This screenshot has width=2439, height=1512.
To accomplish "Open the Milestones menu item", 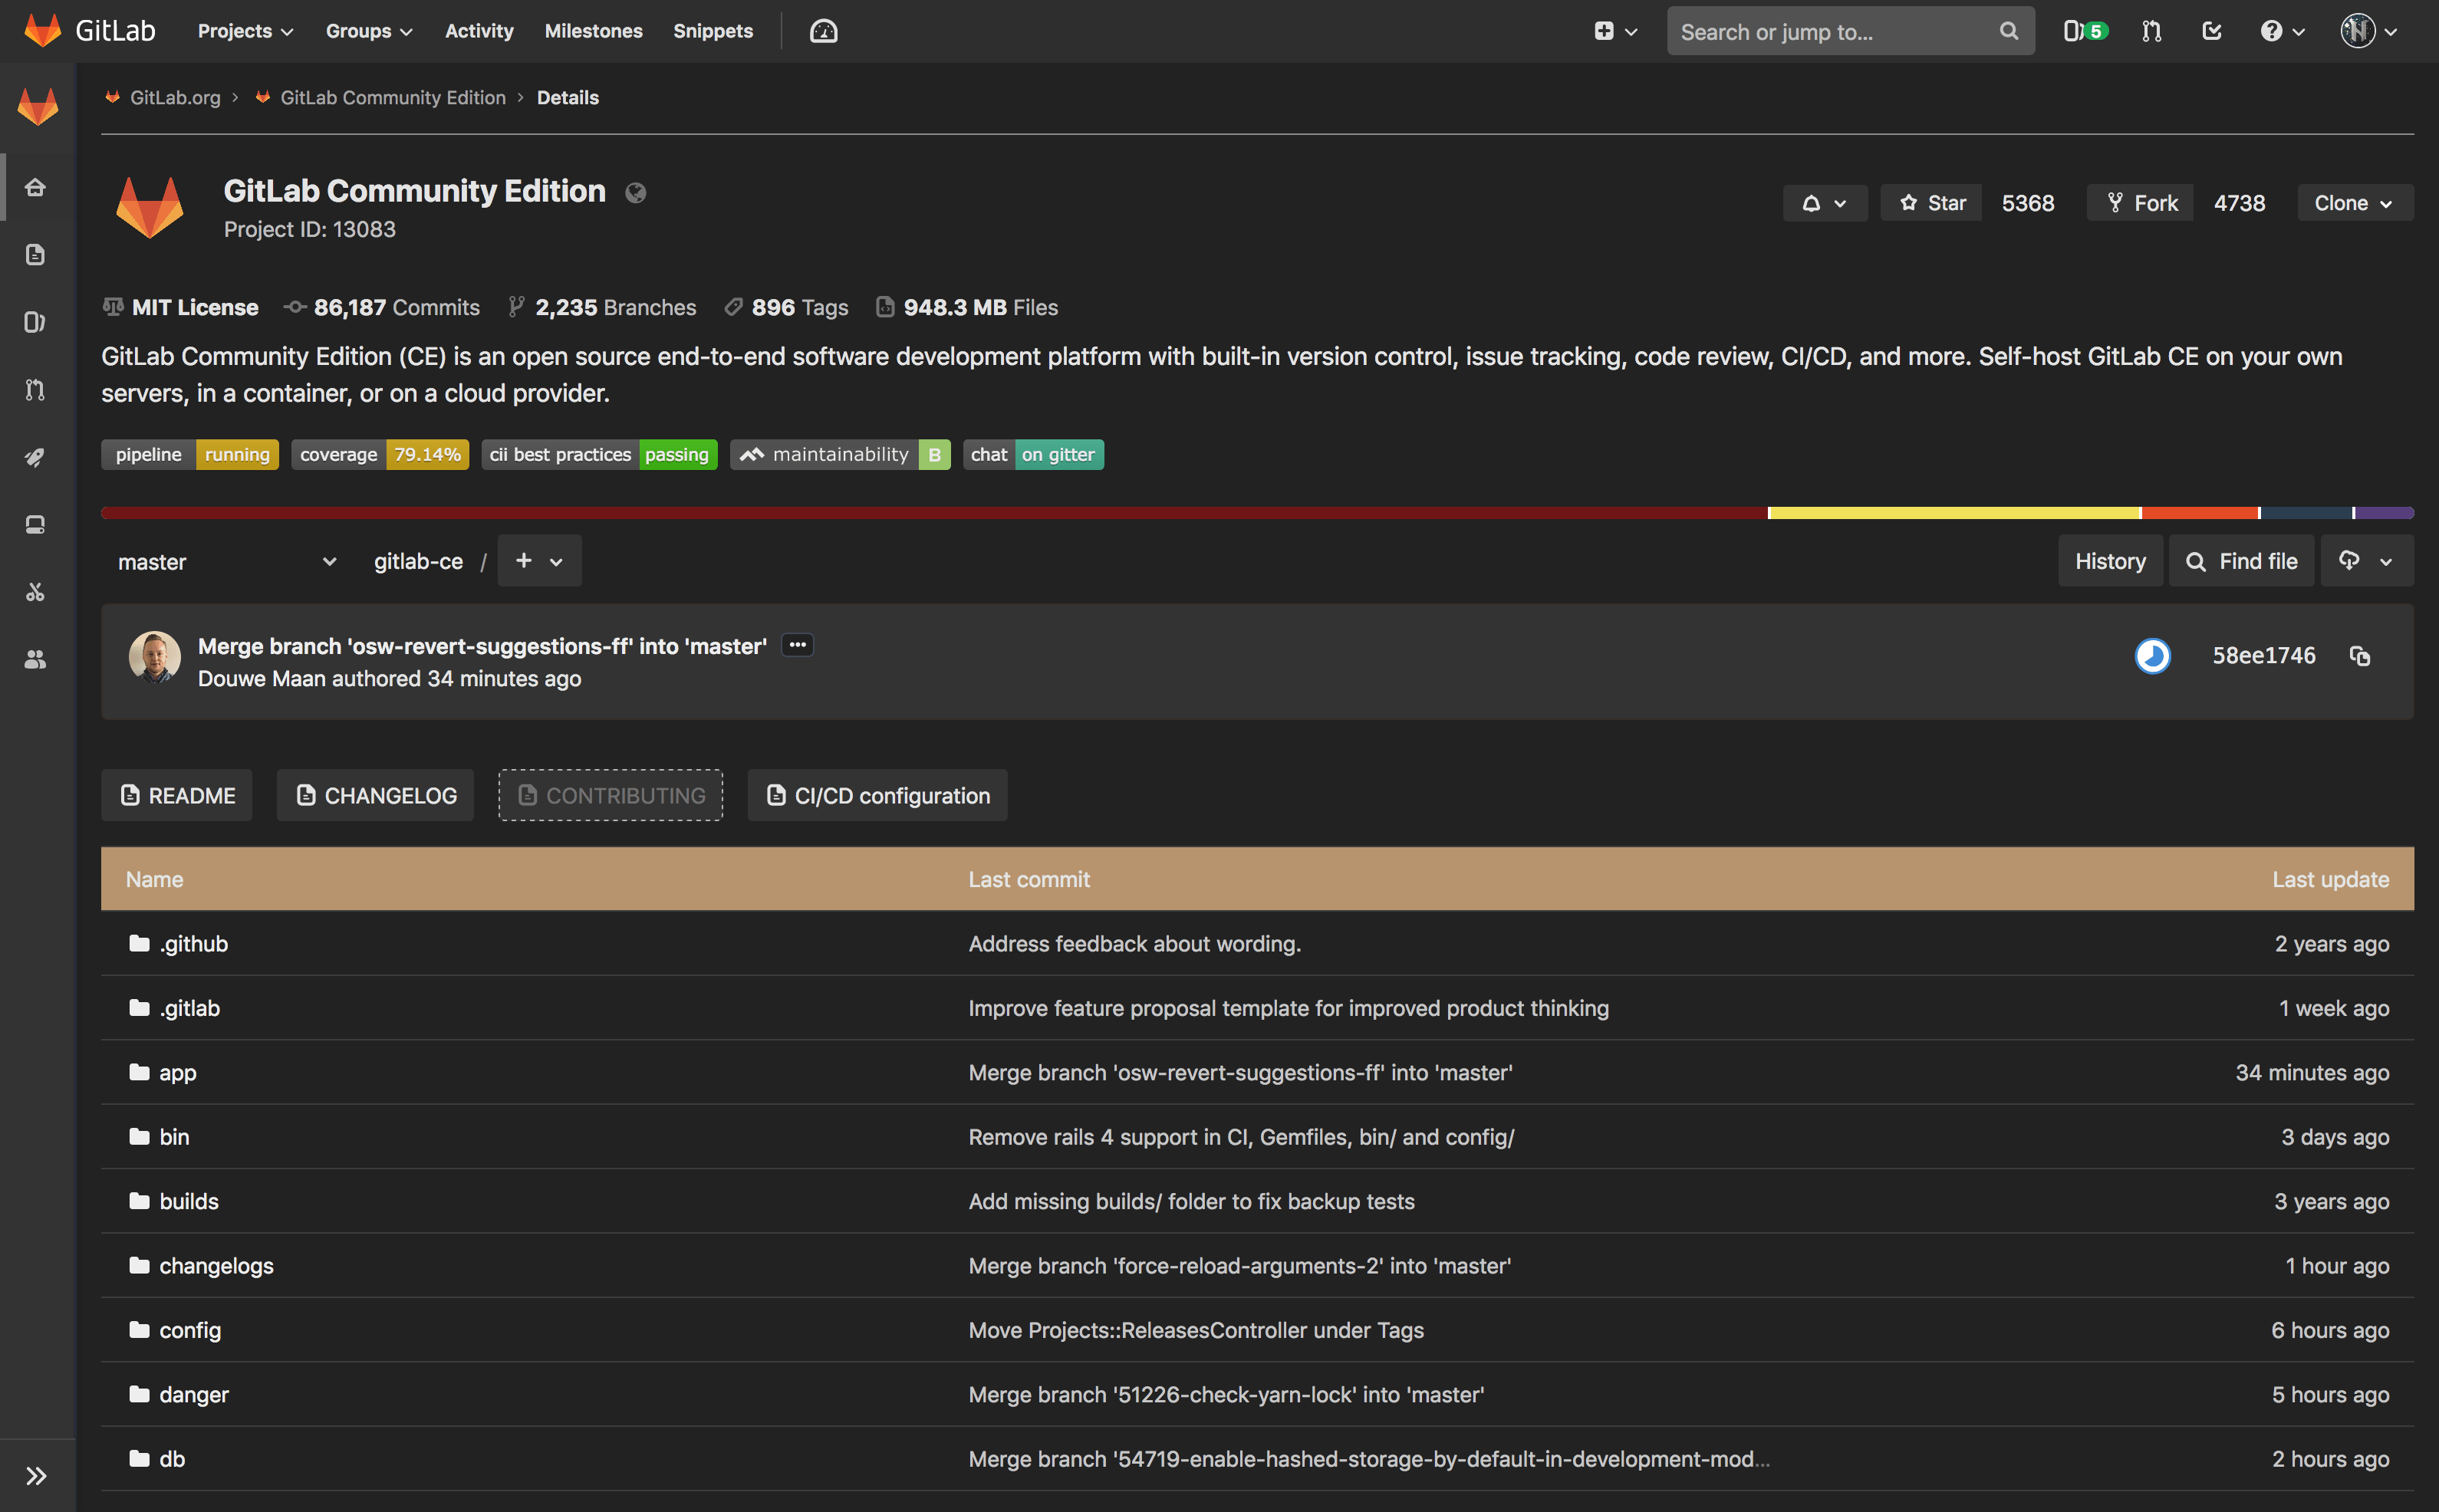I will tap(593, 31).
